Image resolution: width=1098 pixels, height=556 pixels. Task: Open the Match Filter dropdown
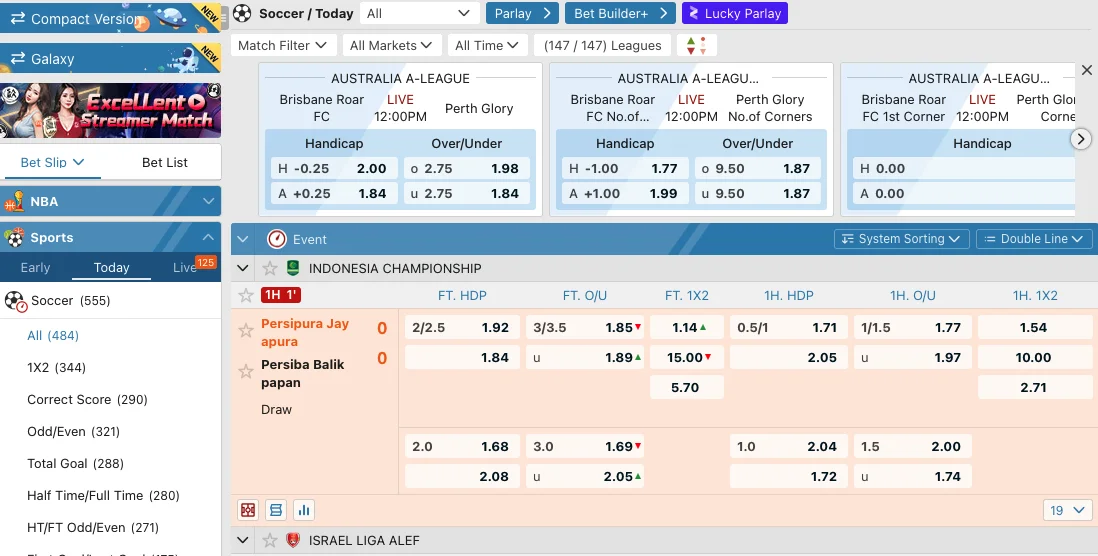[x=282, y=46]
